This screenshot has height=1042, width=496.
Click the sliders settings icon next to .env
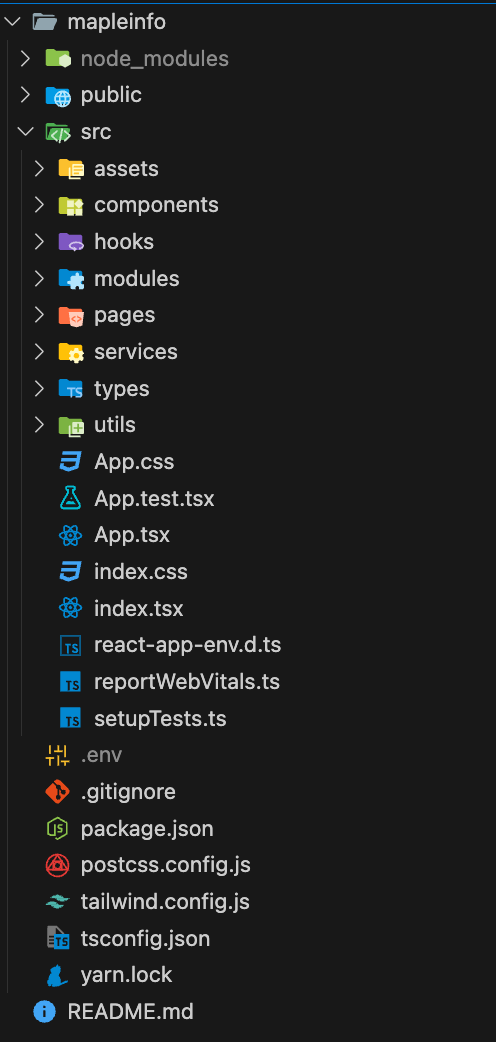tap(57, 756)
